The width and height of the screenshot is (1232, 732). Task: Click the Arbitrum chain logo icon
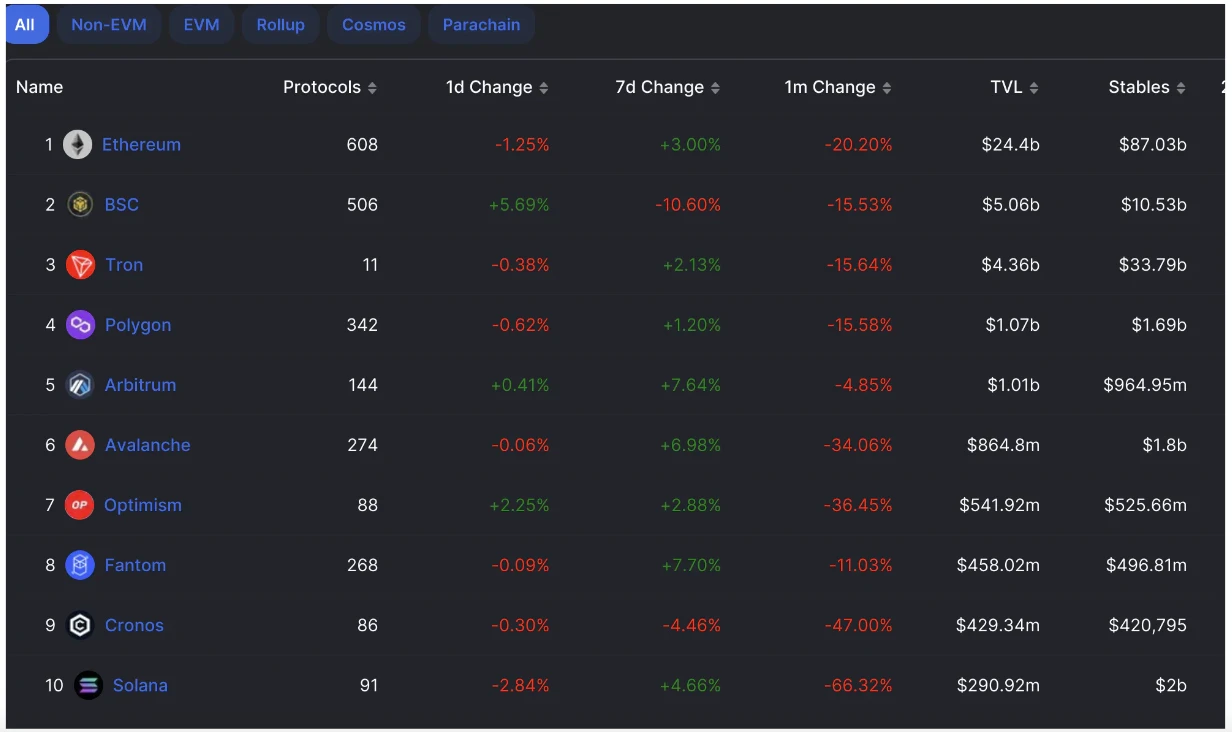tap(80, 385)
